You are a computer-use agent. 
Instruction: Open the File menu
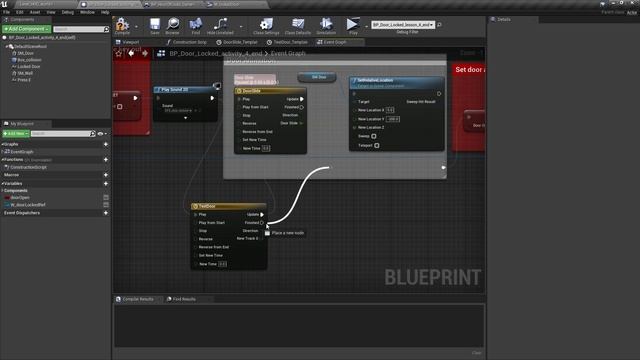click(7, 12)
